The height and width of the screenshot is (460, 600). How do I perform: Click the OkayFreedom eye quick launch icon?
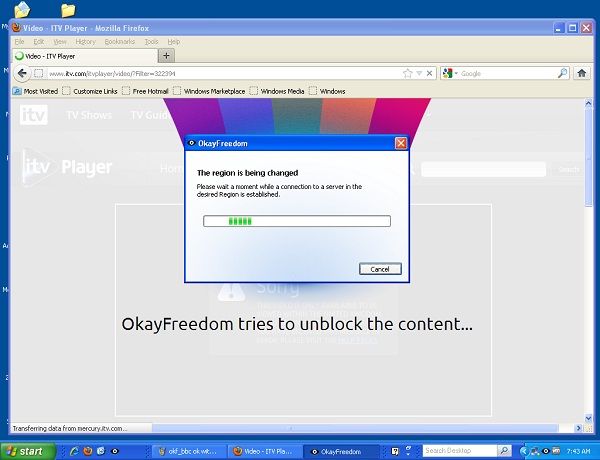pyautogui.click(x=114, y=451)
